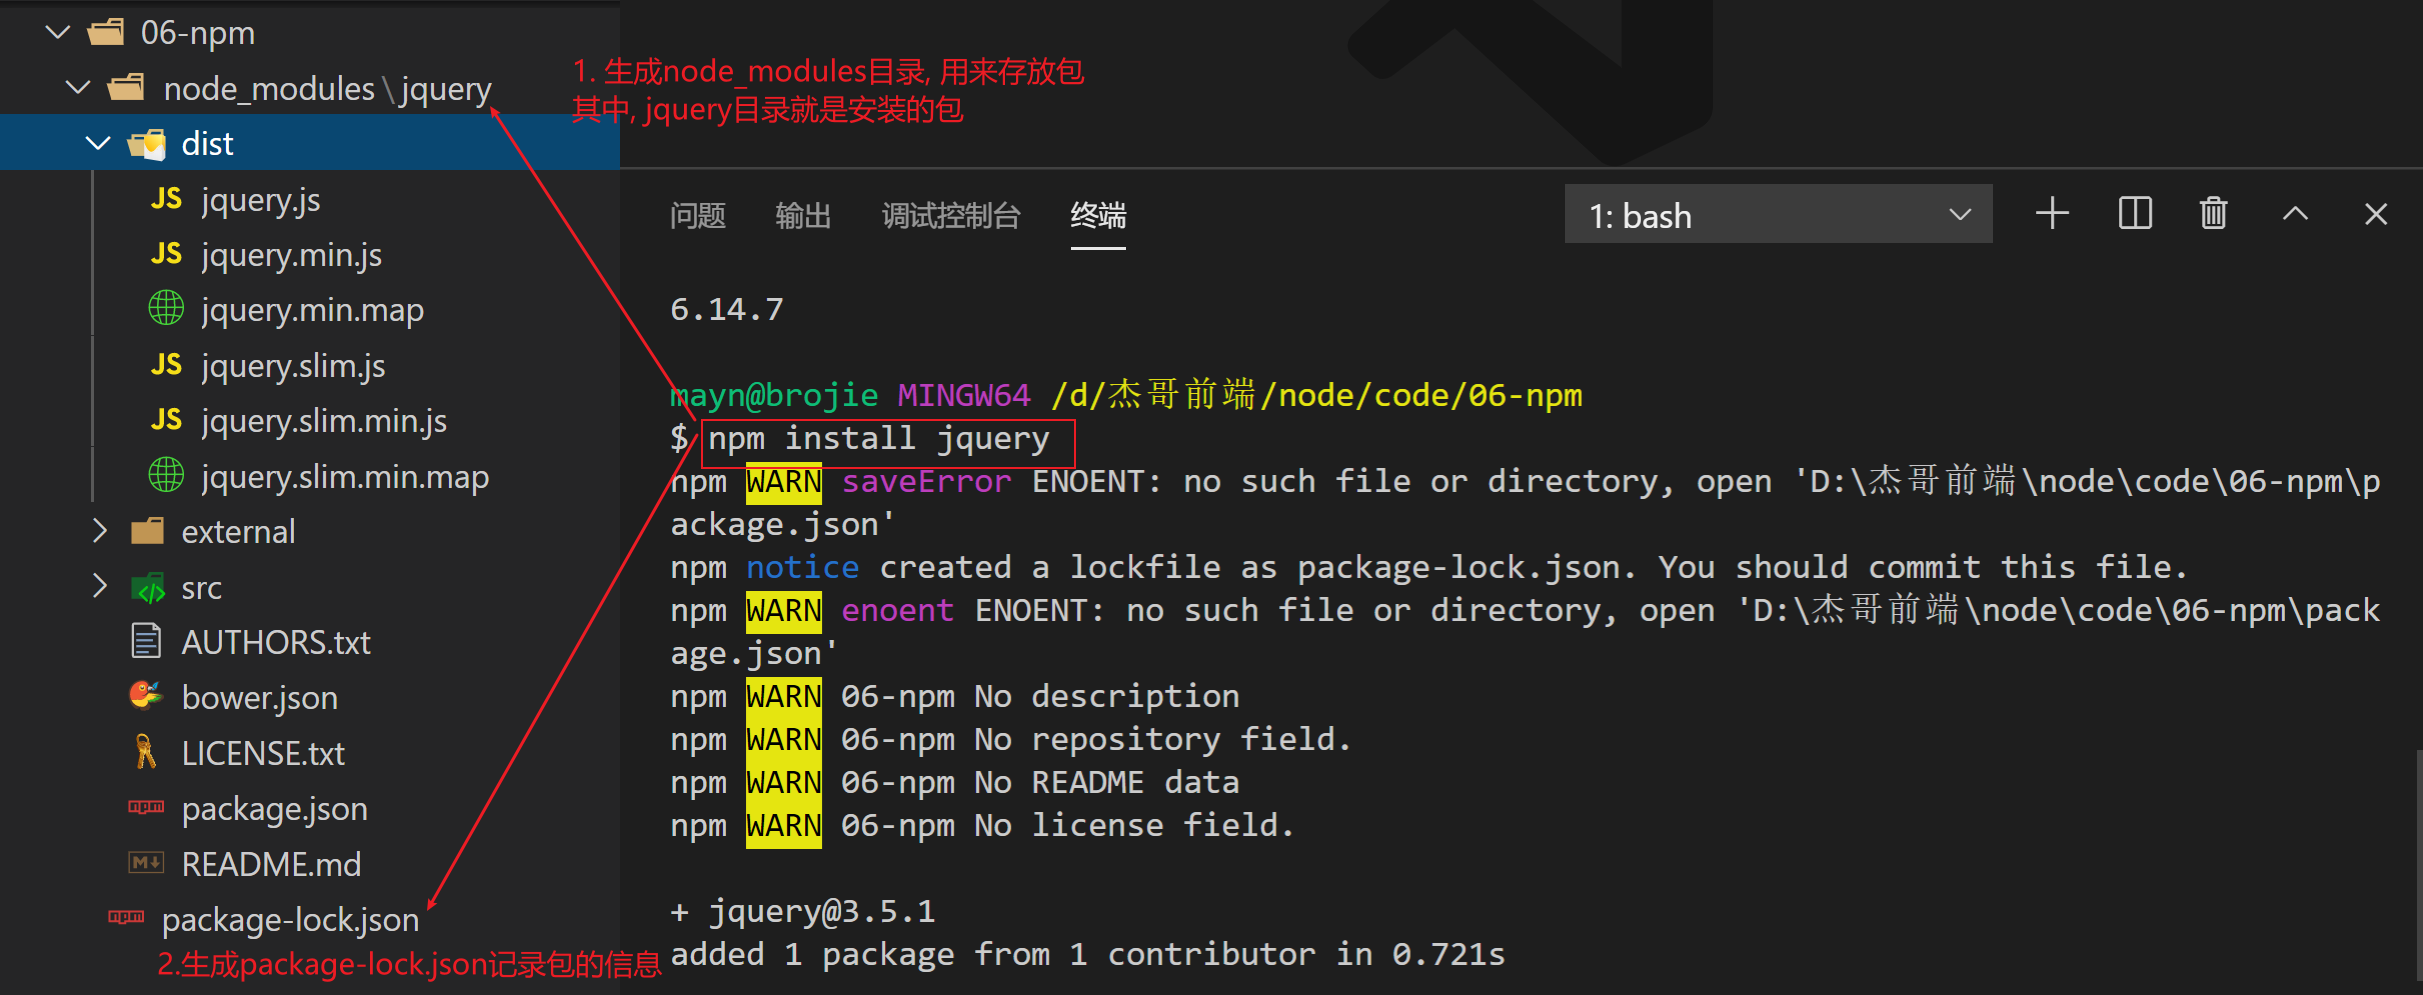This screenshot has width=2423, height=995.
Task: Open package.json in jquery folder
Action: click(275, 809)
